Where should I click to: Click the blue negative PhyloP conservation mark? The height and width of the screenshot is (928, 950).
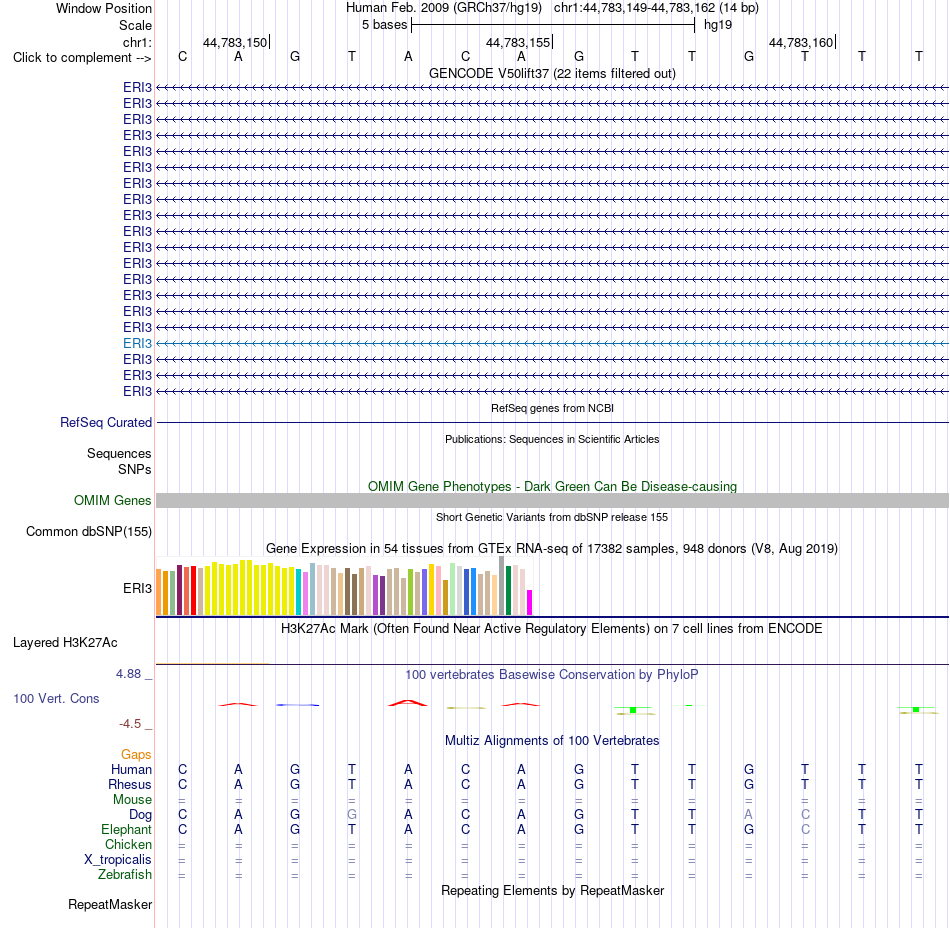[x=297, y=705]
